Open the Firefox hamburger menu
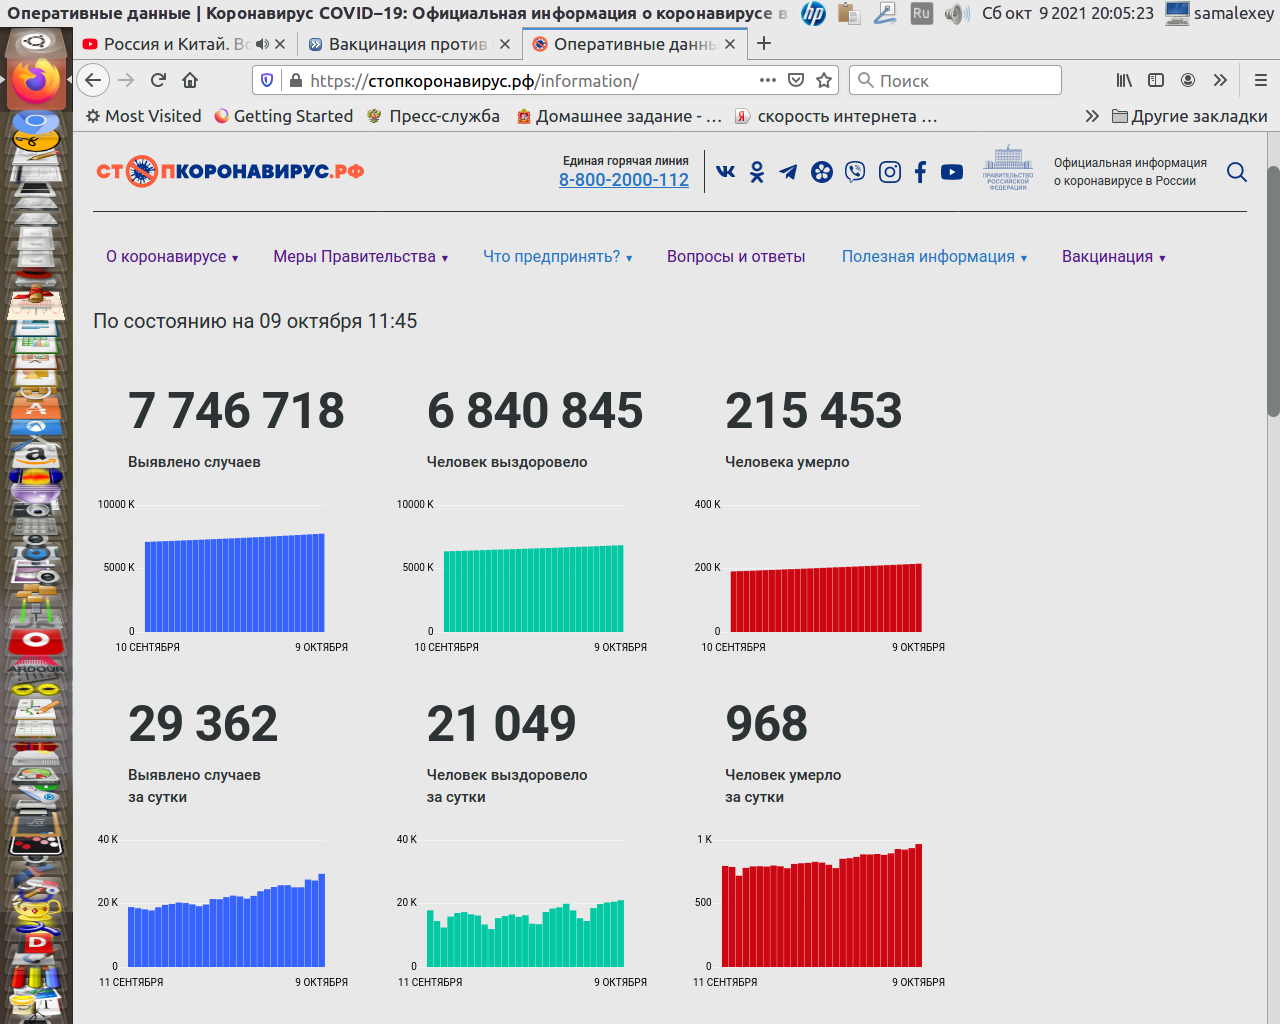 [x=1261, y=80]
